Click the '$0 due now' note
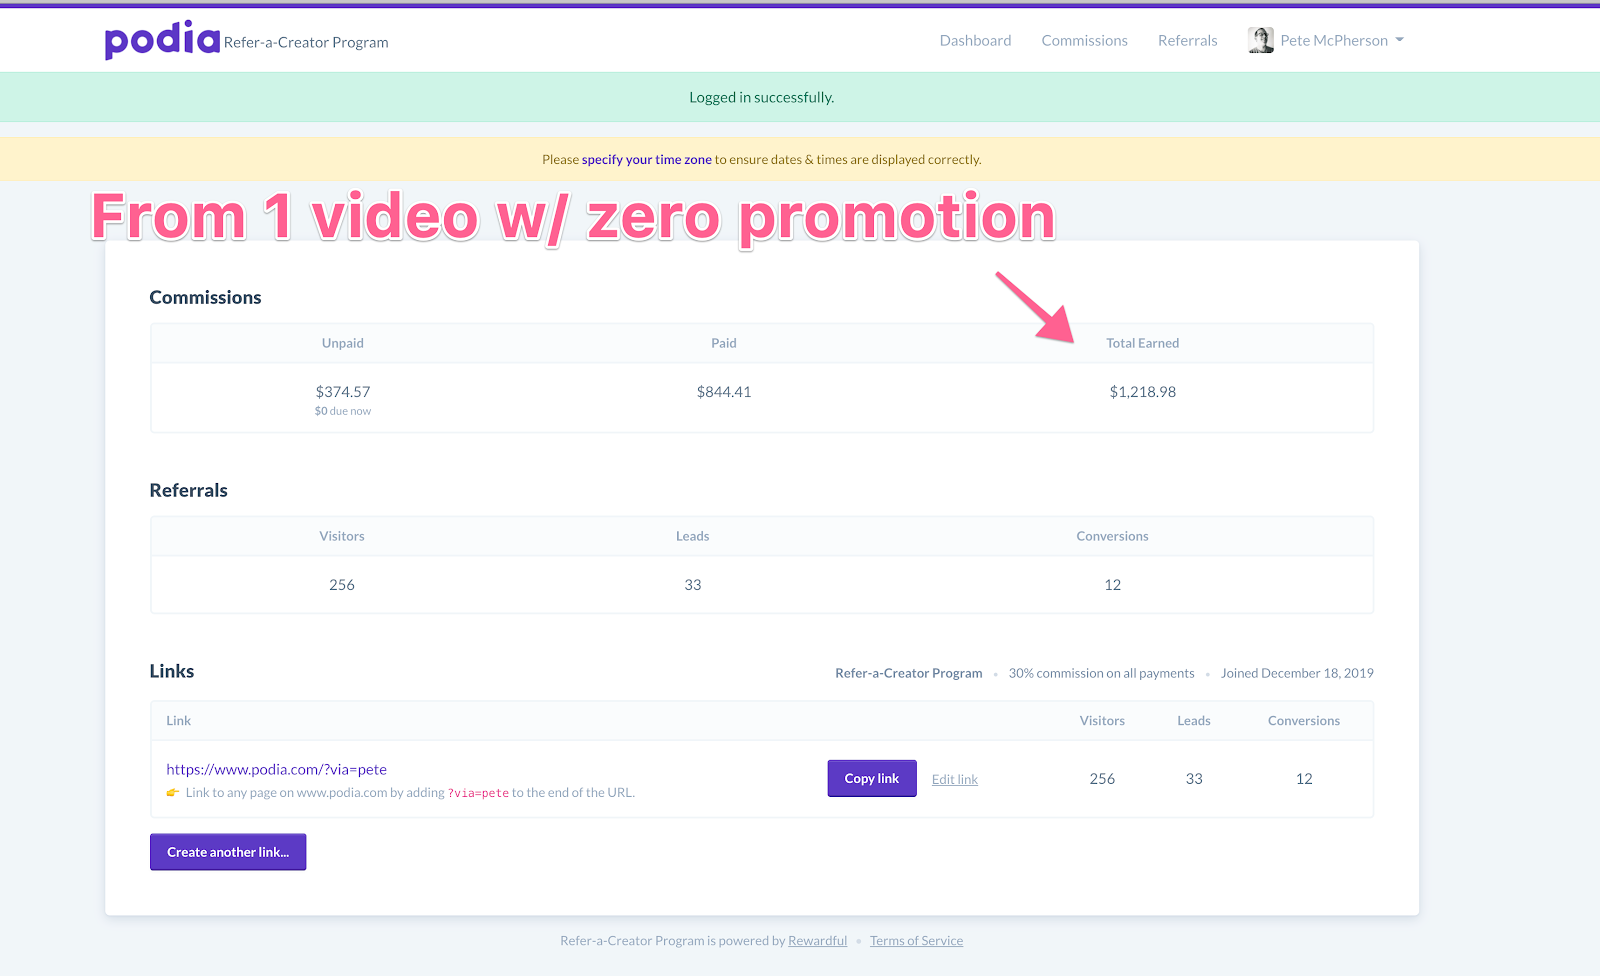The width and height of the screenshot is (1600, 976). pyautogui.click(x=343, y=411)
